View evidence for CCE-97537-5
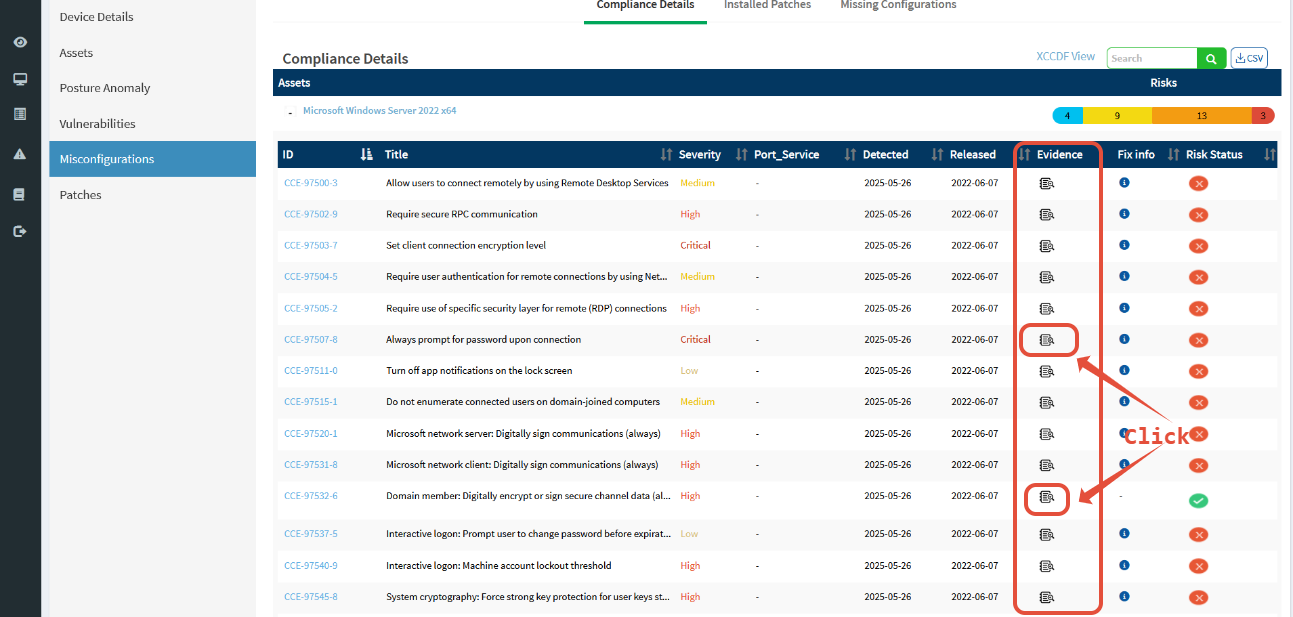 [1047, 534]
